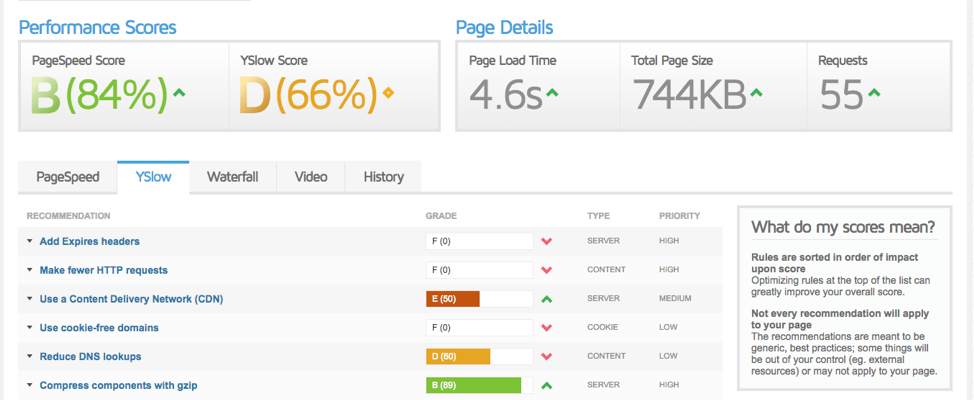Open Use a Content Delivery Network link

(131, 299)
